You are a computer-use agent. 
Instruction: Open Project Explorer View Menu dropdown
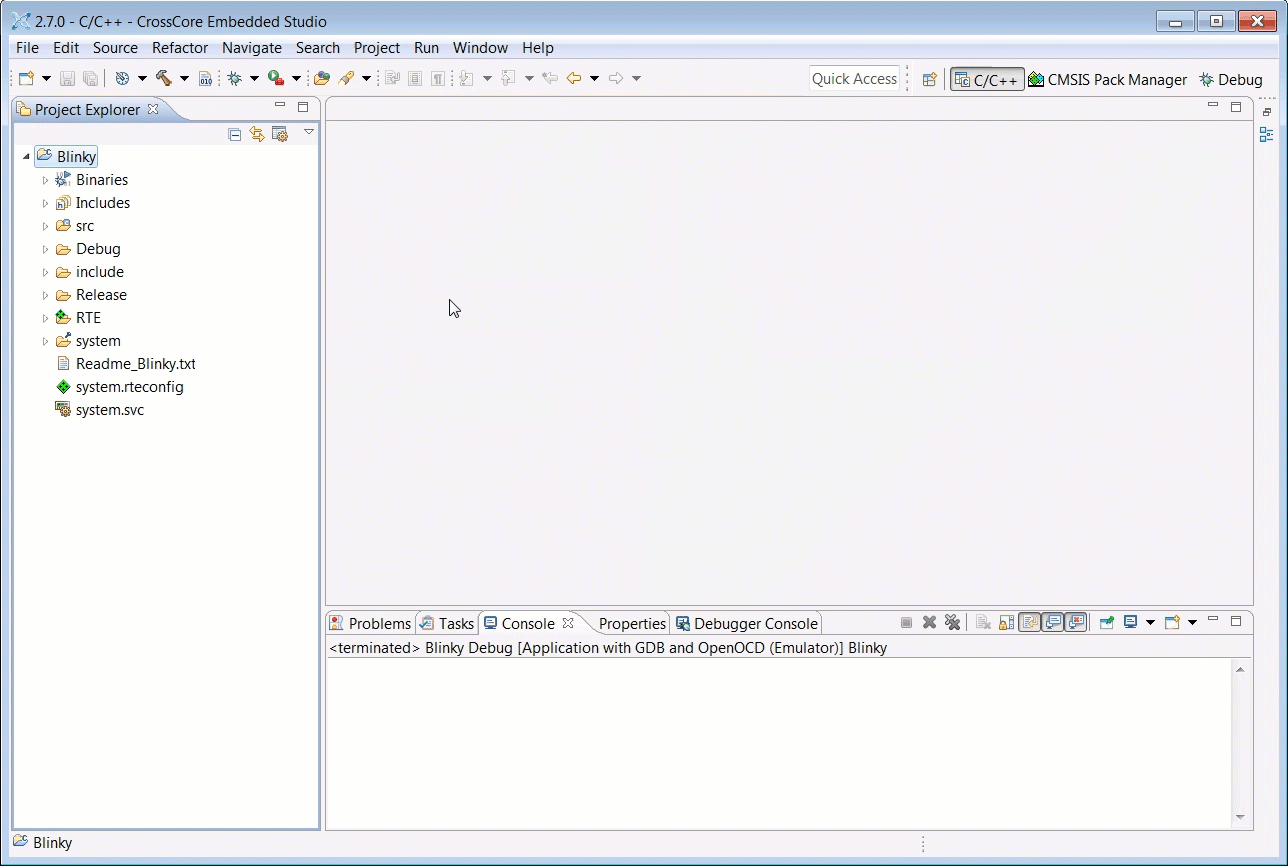[x=309, y=132]
